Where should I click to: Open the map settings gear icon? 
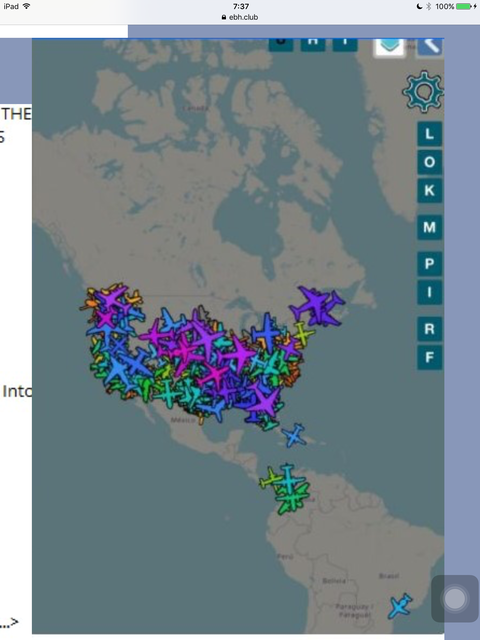tap(423, 91)
